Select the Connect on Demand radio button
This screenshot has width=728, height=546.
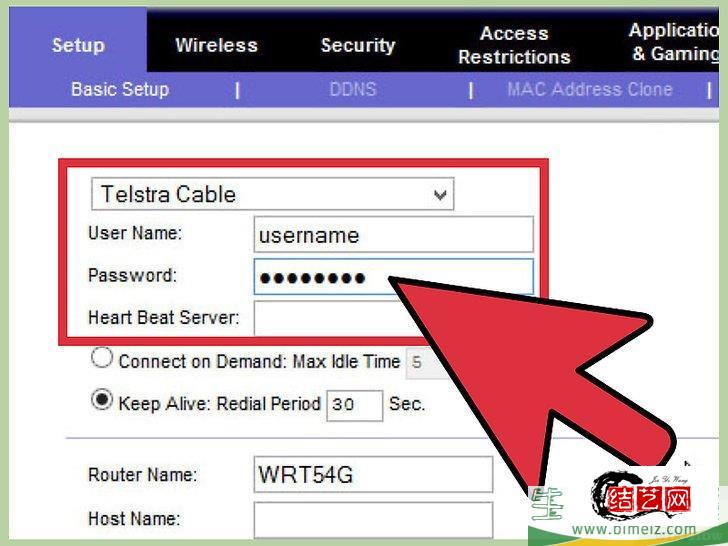102,358
